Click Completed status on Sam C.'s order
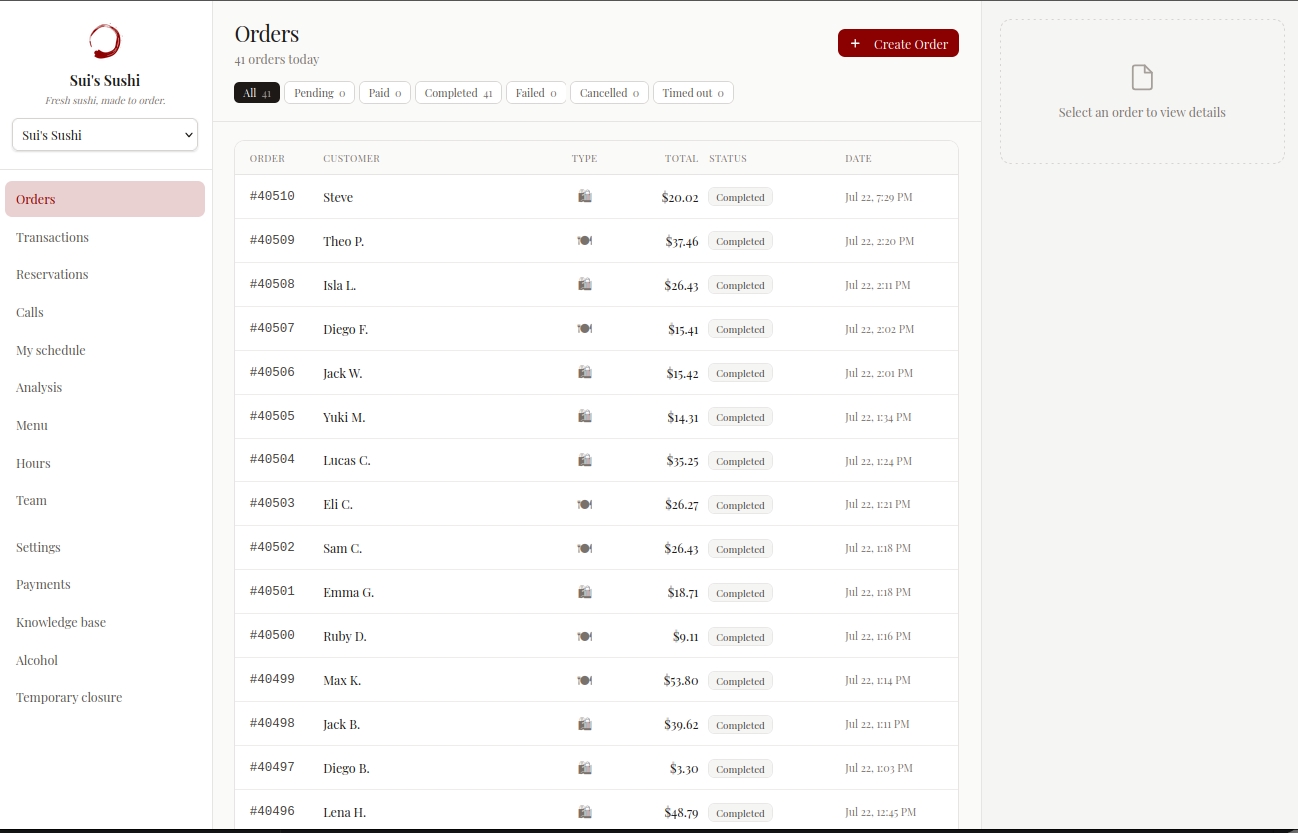The width and height of the screenshot is (1298, 833). (x=740, y=549)
